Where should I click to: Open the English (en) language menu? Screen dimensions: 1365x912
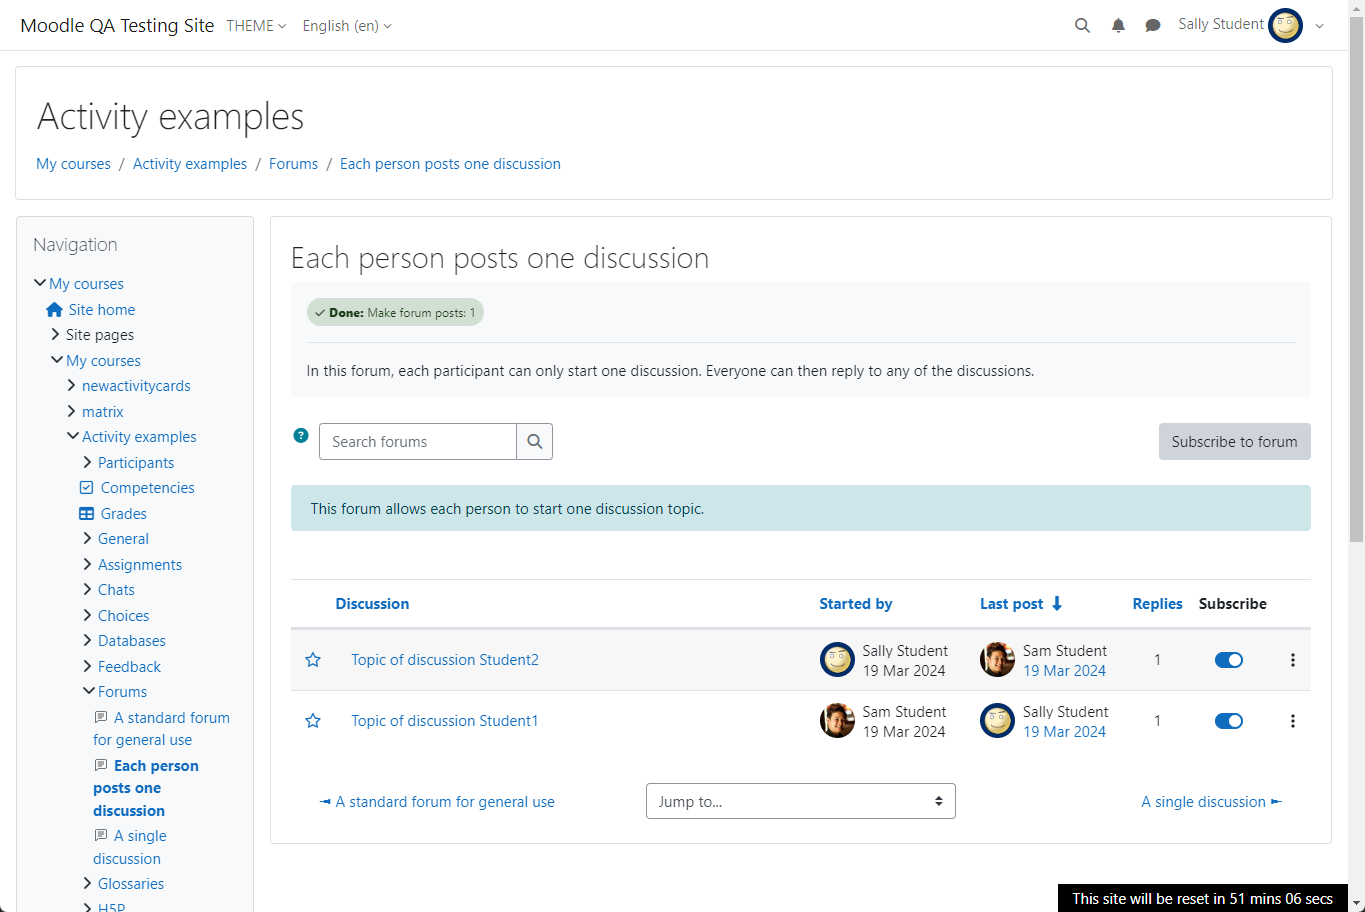pos(347,26)
